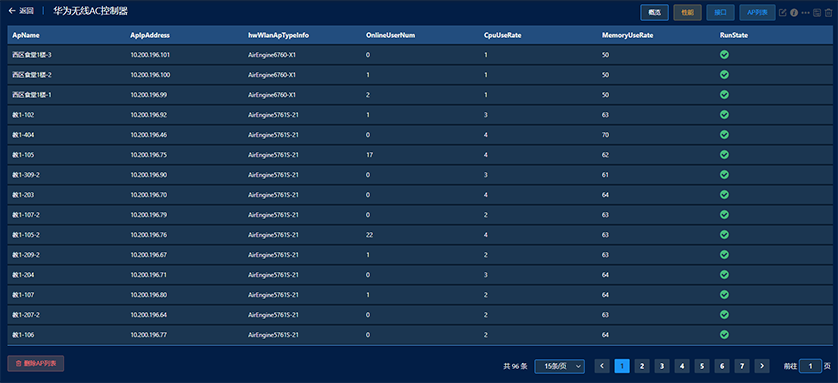Click the 共 96 条 total count text
The image size is (838, 383).
pyautogui.click(x=515, y=366)
